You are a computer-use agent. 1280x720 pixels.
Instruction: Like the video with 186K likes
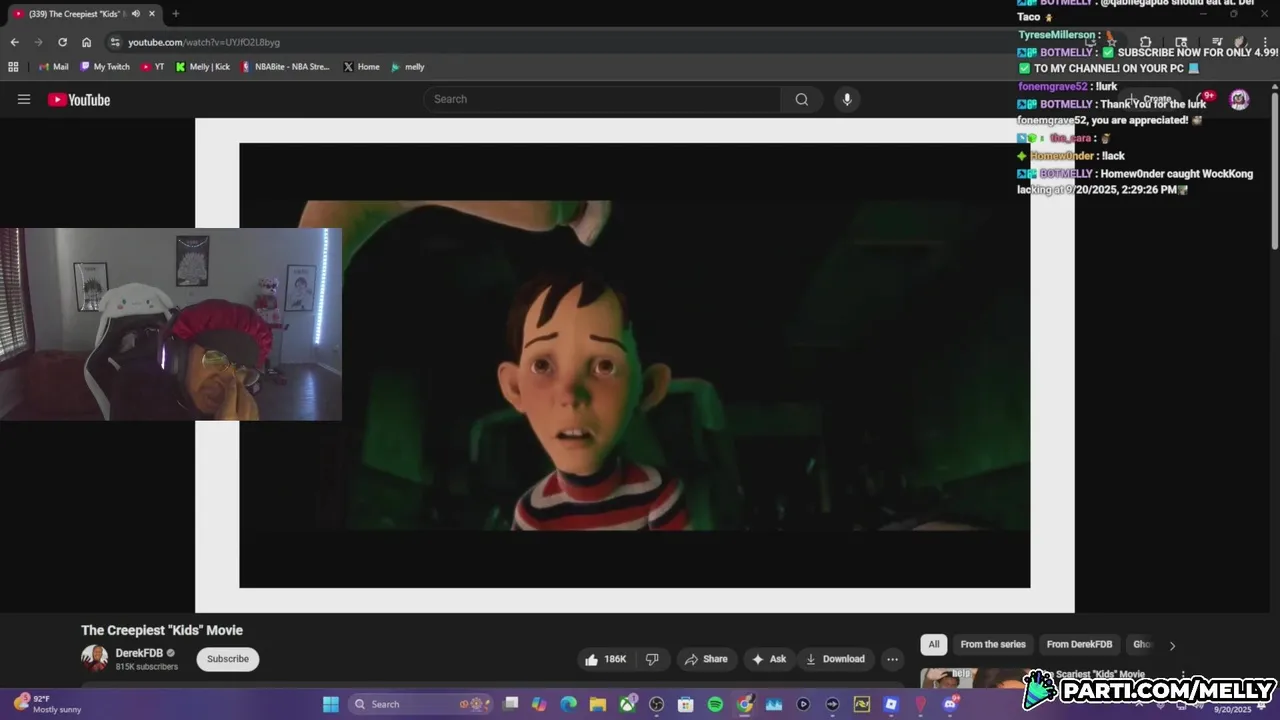[x=606, y=659]
